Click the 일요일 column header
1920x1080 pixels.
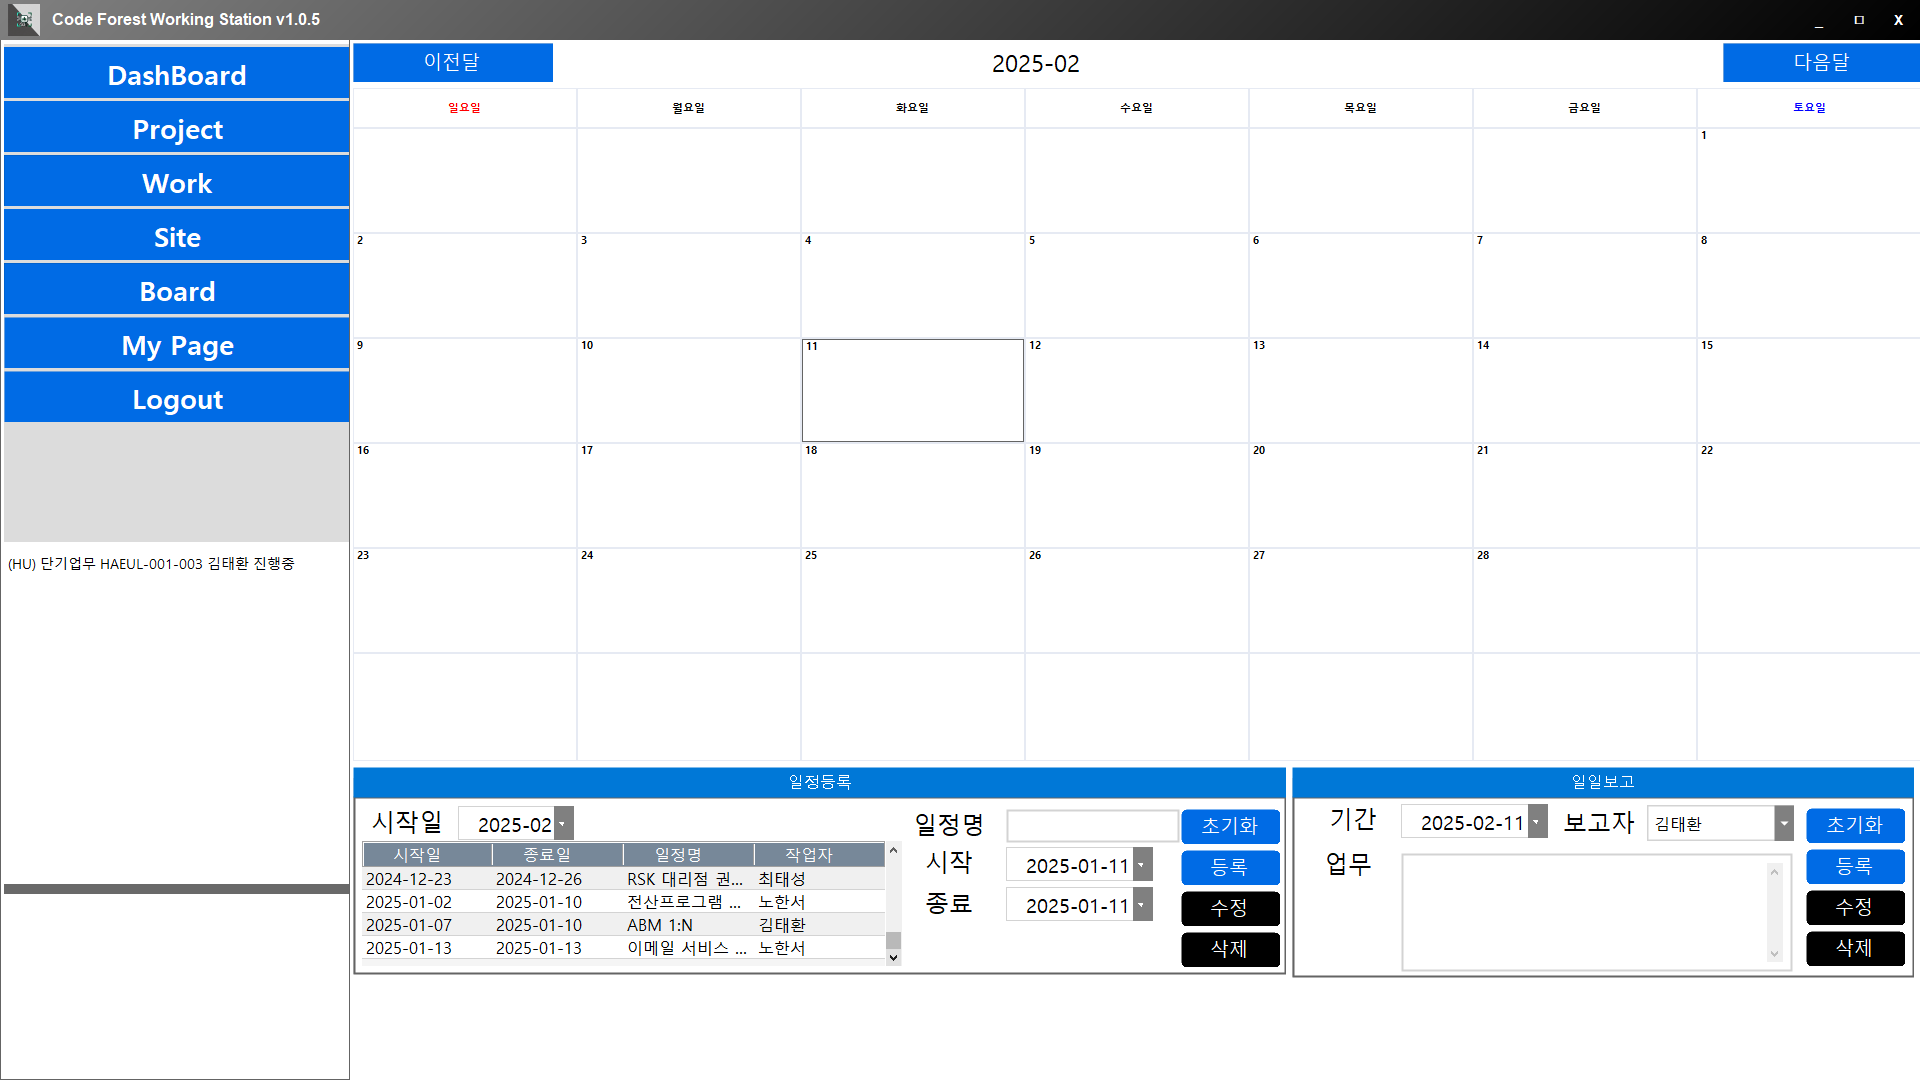(x=464, y=108)
